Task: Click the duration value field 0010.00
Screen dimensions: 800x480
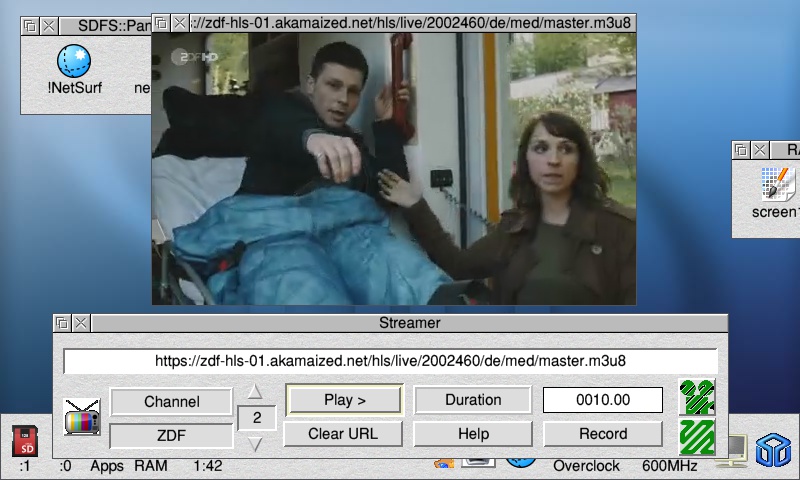Action: click(x=603, y=400)
